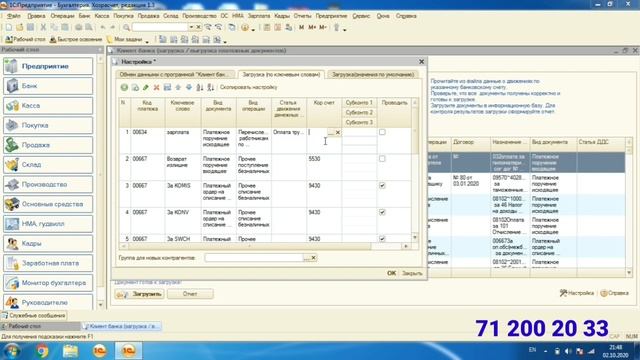Expand help icon dropdown arrow in main toolbar
The height and width of the screenshot is (360, 640).
(253, 29)
